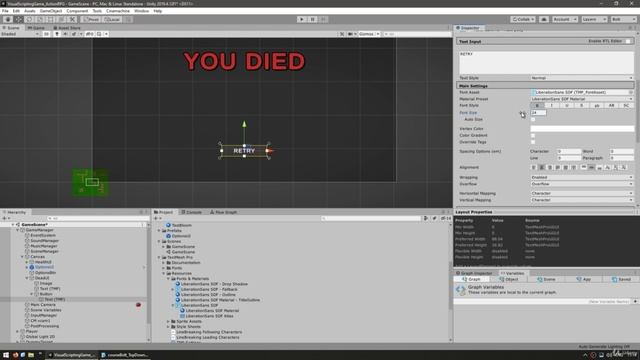Open the Assets menu
This screenshot has width=640, height=360.
(30, 11)
